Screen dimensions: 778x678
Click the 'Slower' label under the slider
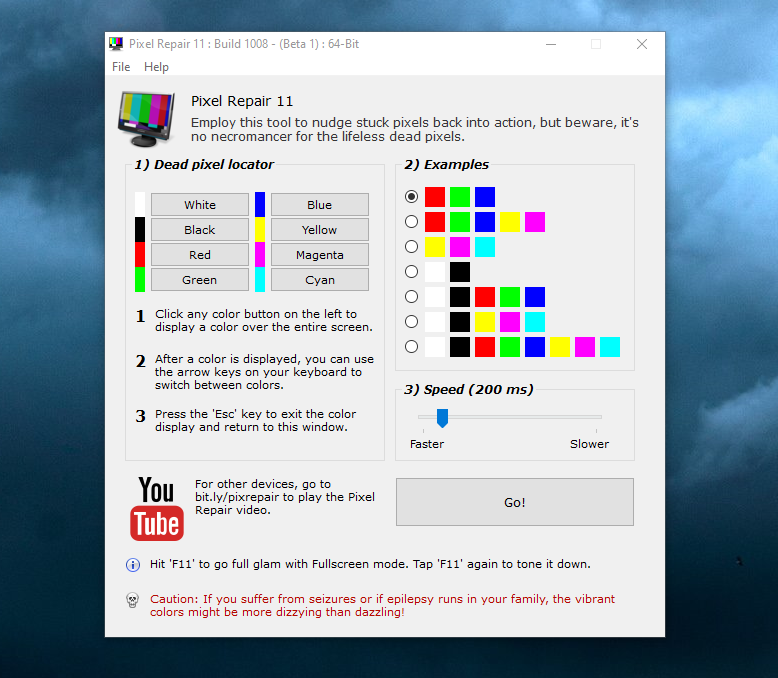pyautogui.click(x=589, y=444)
